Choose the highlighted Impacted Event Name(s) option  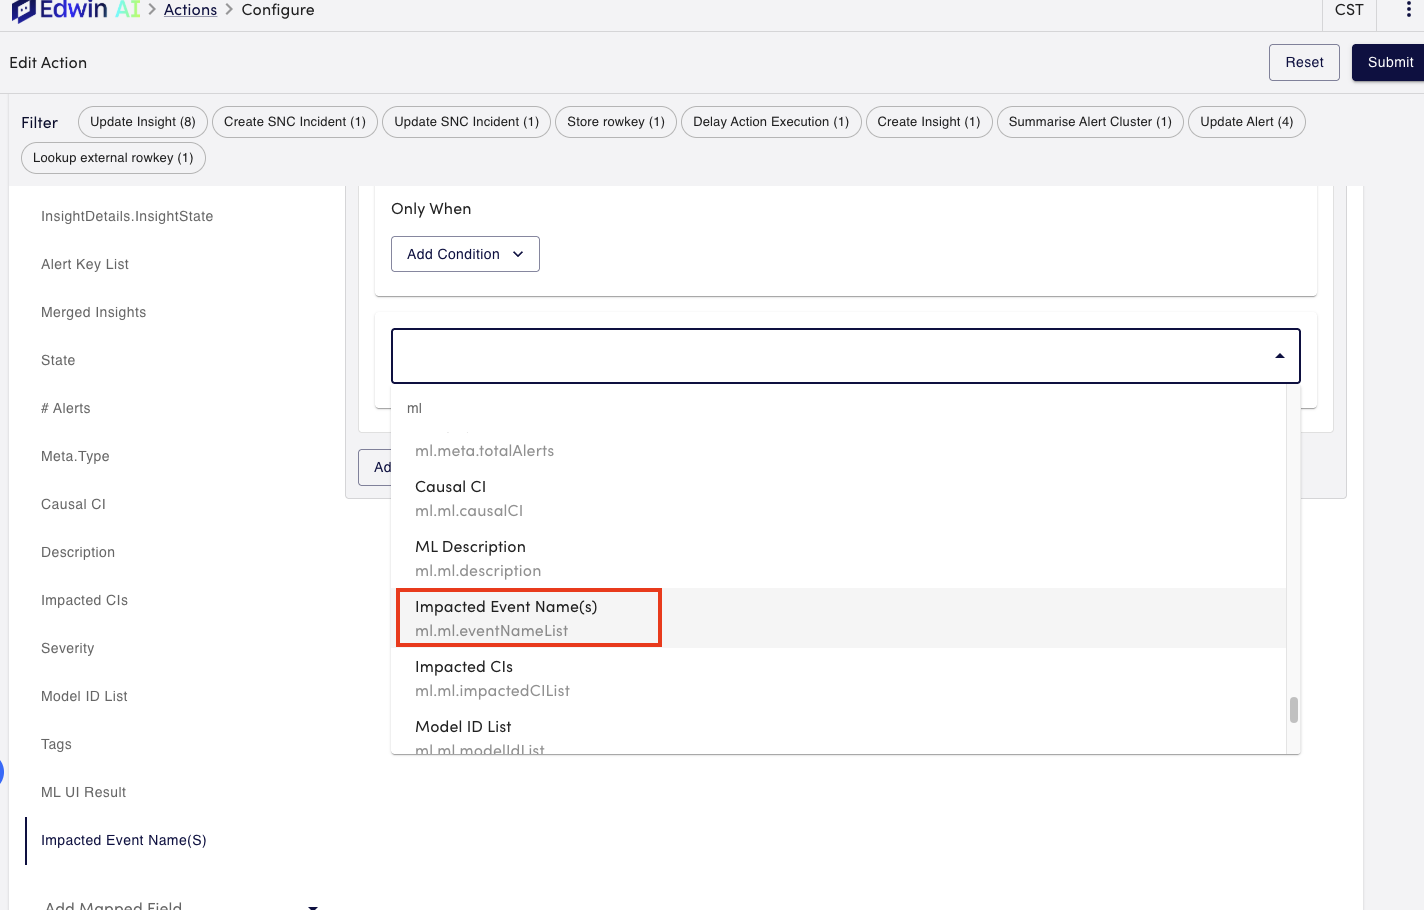tap(528, 617)
